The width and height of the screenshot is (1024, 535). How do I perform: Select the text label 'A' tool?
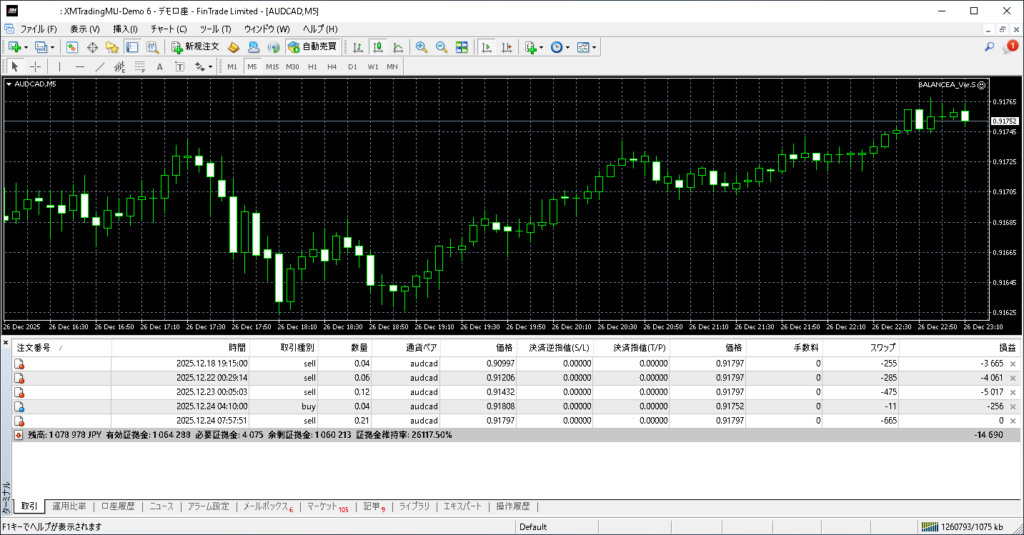pyautogui.click(x=160, y=67)
